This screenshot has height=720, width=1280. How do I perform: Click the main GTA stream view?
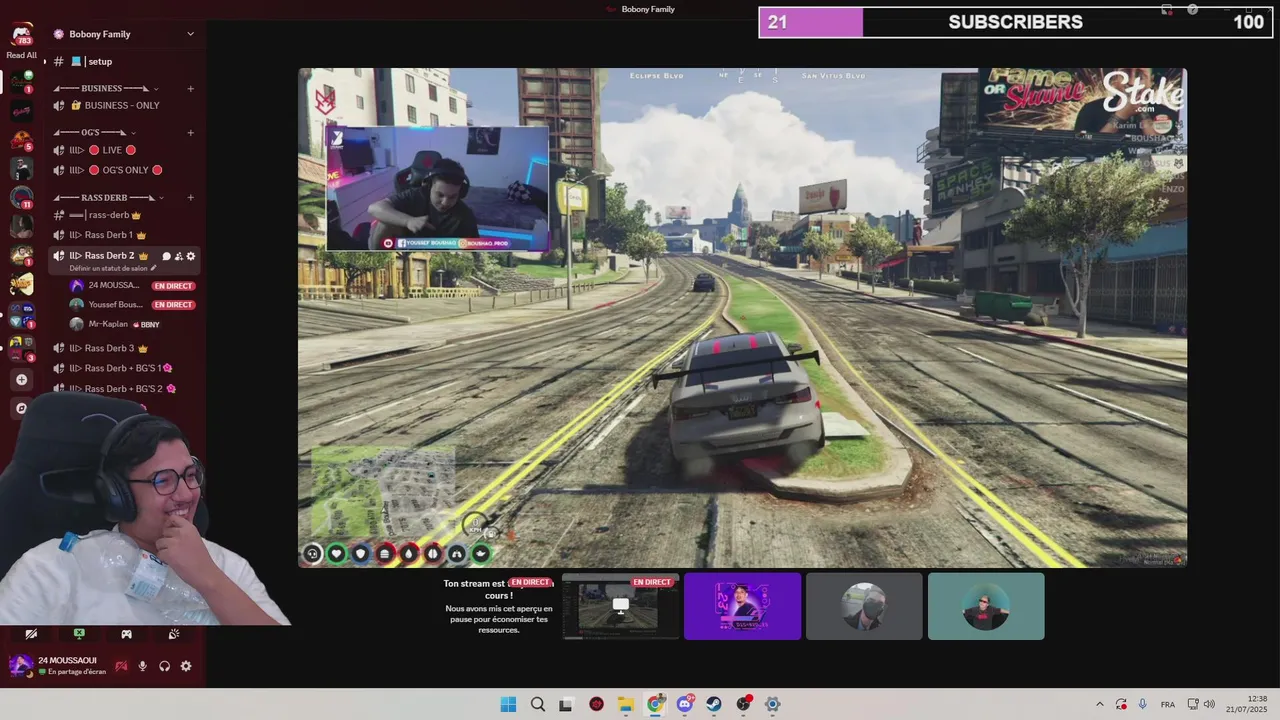[742, 318]
